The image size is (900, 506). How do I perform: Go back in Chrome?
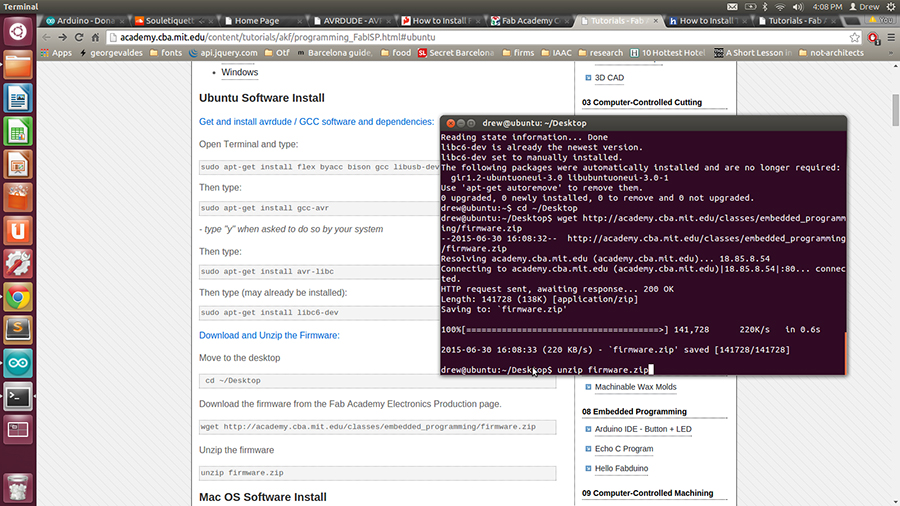(46, 37)
